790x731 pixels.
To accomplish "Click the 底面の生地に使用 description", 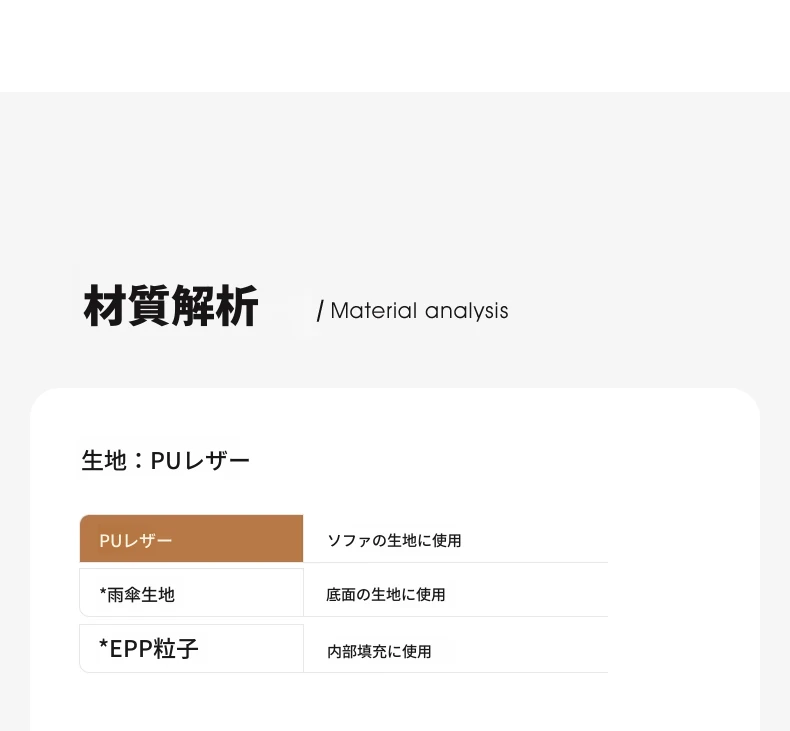I will pyautogui.click(x=385, y=594).
